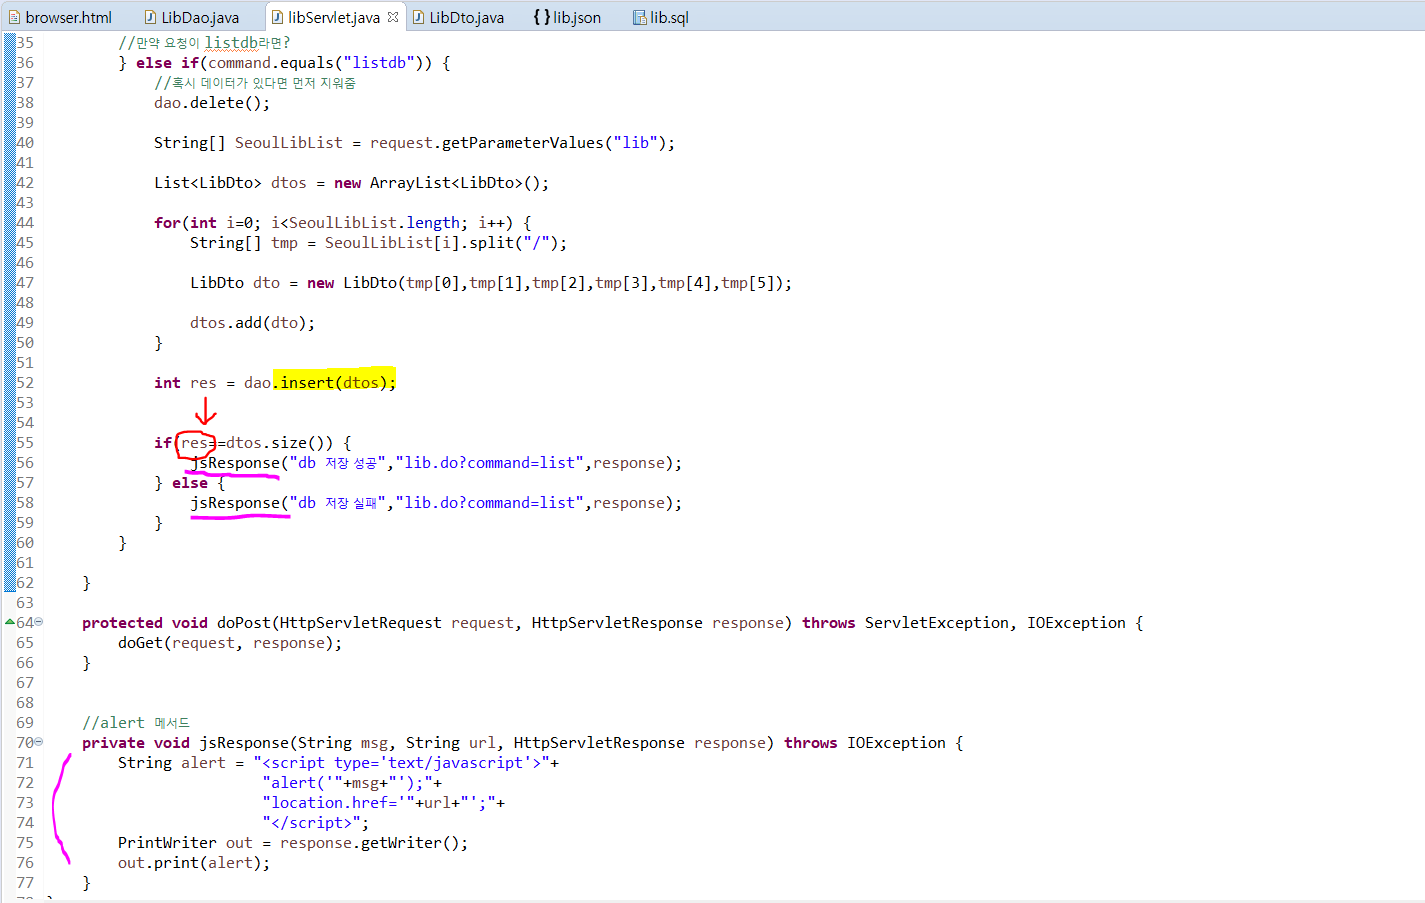Screen dimensions: 1425x903
Task: Click the doPost method name
Action: [x=244, y=622]
